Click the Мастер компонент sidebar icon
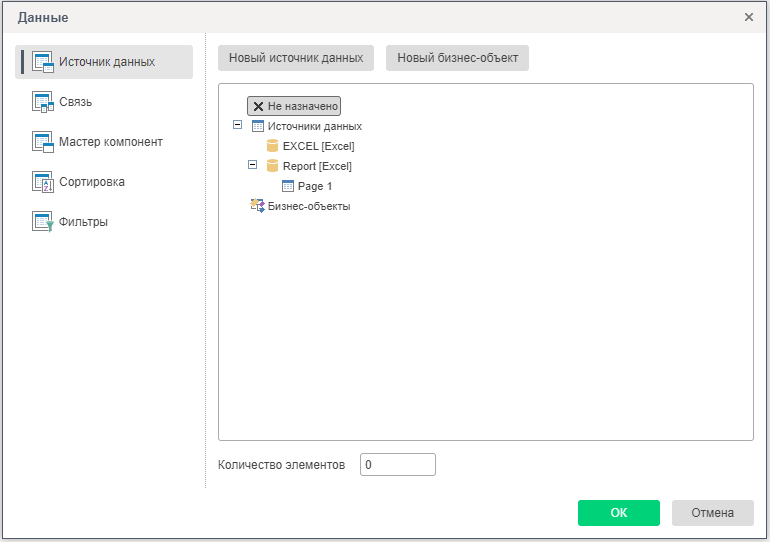The width and height of the screenshot is (770, 542). [x=42, y=142]
